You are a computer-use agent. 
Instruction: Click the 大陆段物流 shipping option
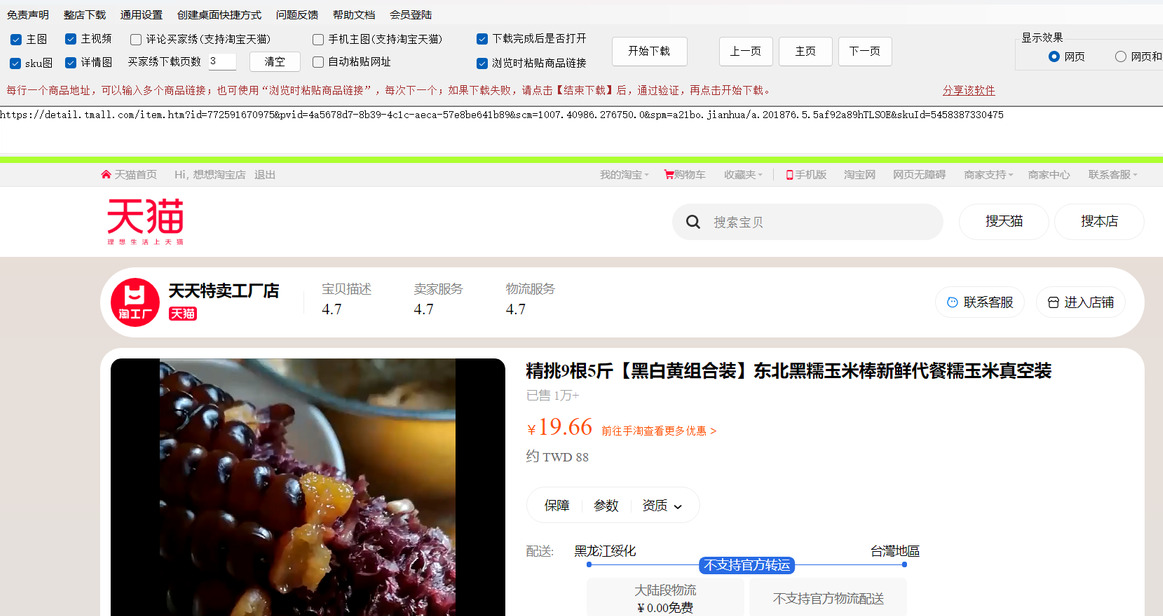click(665, 597)
